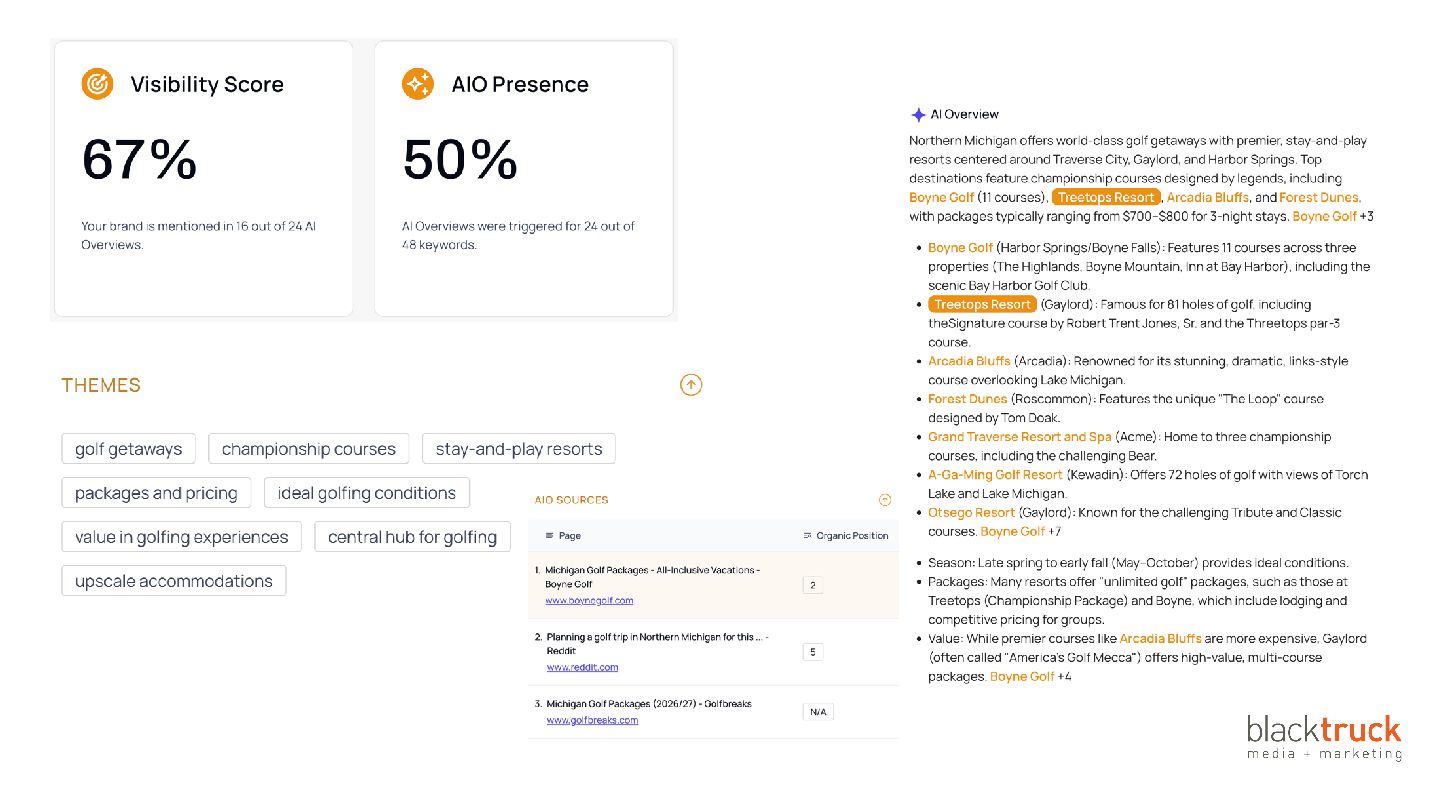Image resolution: width=1440 pixels, height=811 pixels.
Task: Click the Visibility Score target icon
Action: 97,84
